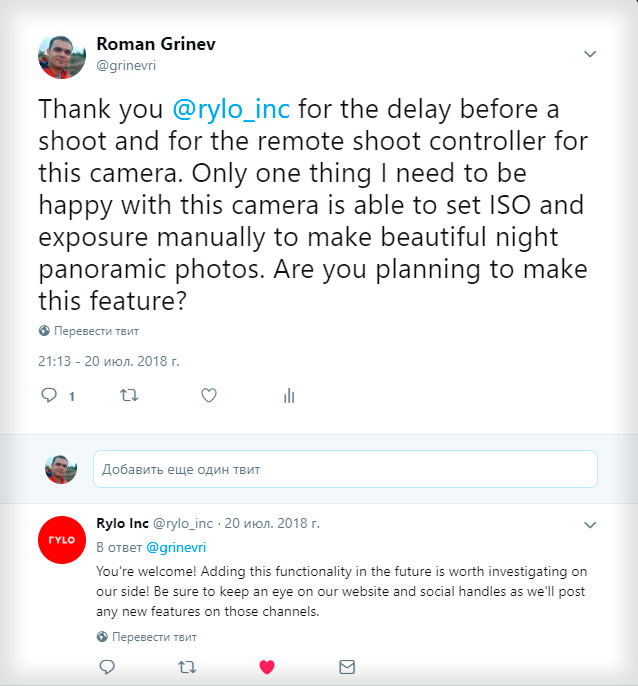Open the red Rylo logo avatar

click(x=61, y=540)
